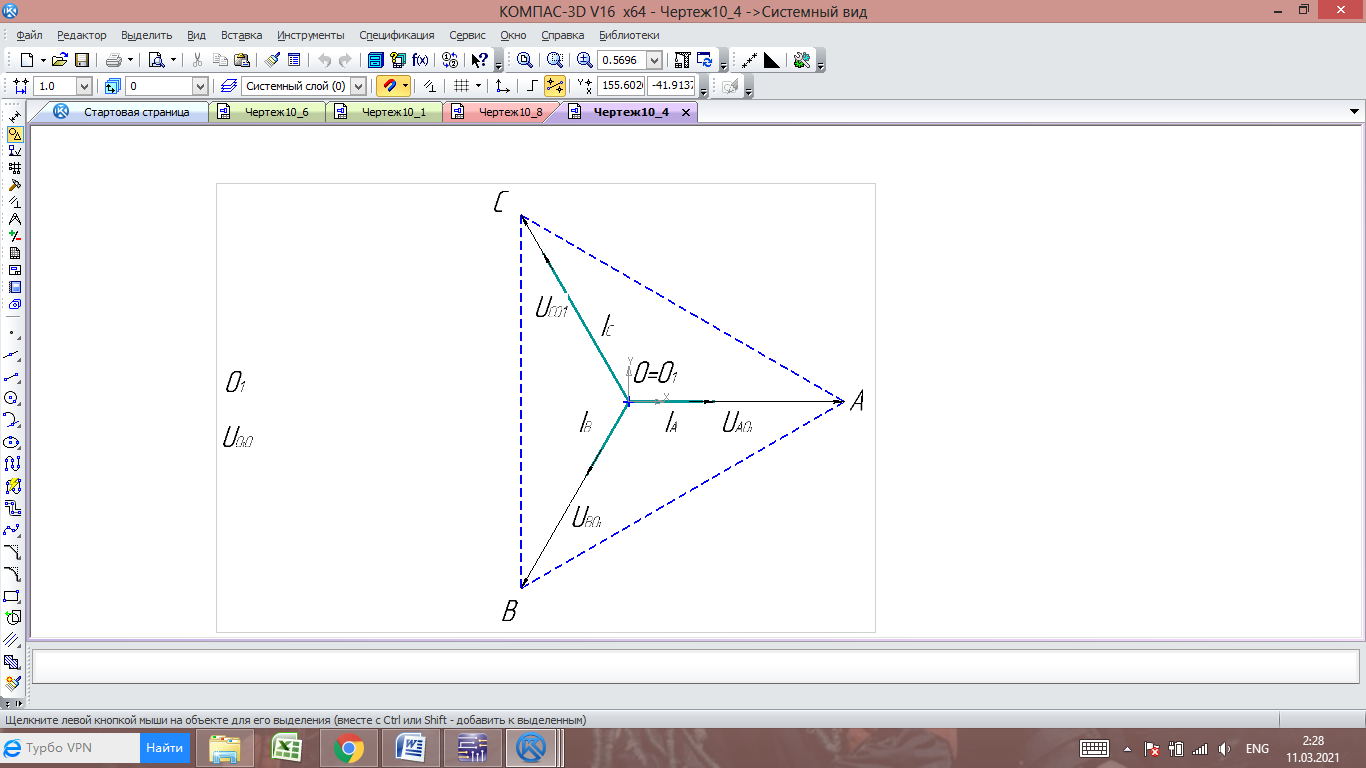The height and width of the screenshot is (768, 1366).
Task: Switch to the Чертеж10_8 tab
Action: pyautogui.click(x=510, y=112)
